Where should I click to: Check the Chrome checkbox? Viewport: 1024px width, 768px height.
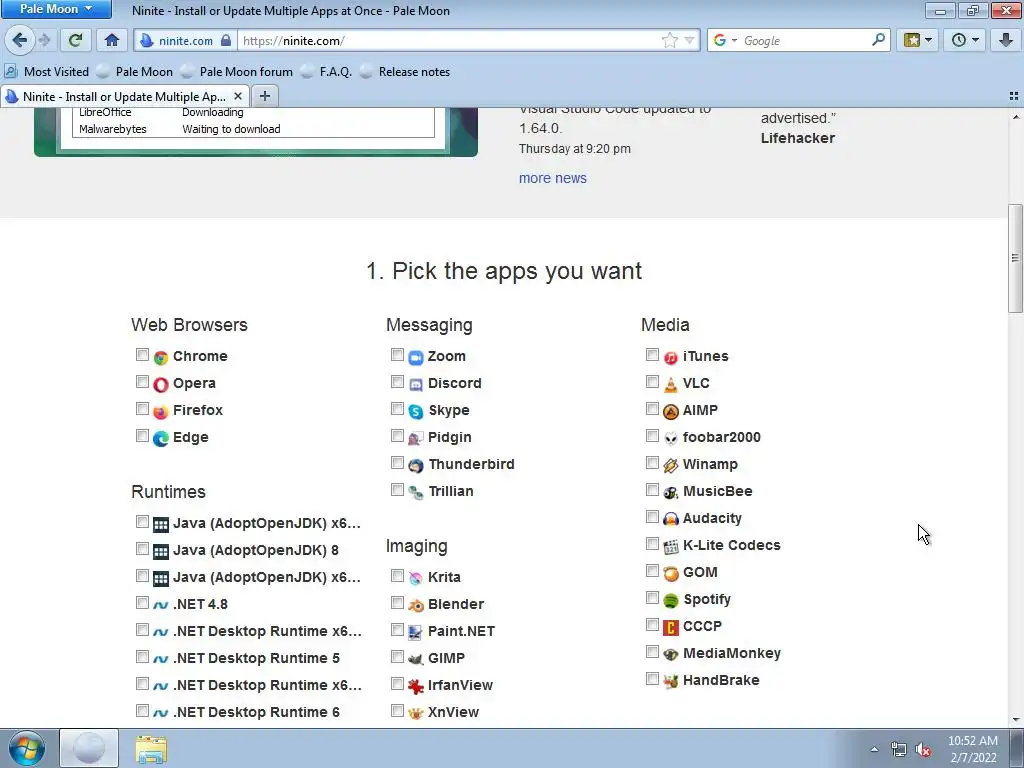click(x=142, y=355)
